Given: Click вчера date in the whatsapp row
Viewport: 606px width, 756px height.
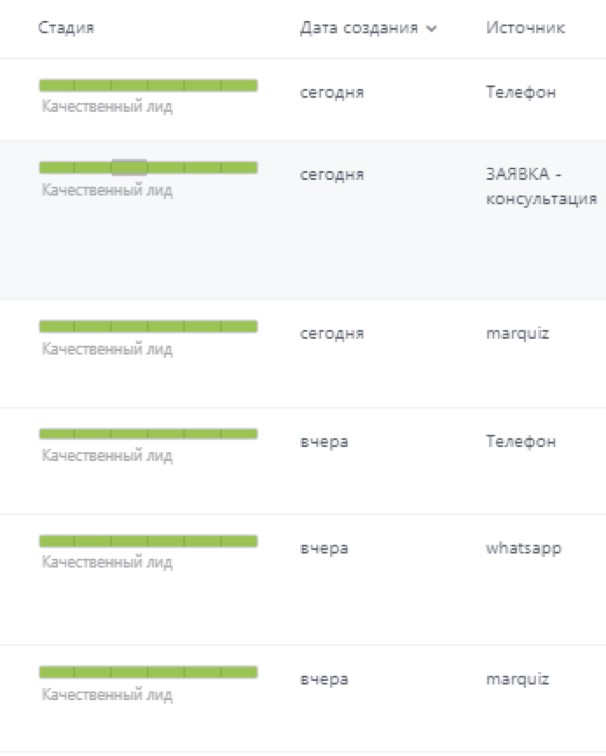Looking at the screenshot, I should point(324,548).
